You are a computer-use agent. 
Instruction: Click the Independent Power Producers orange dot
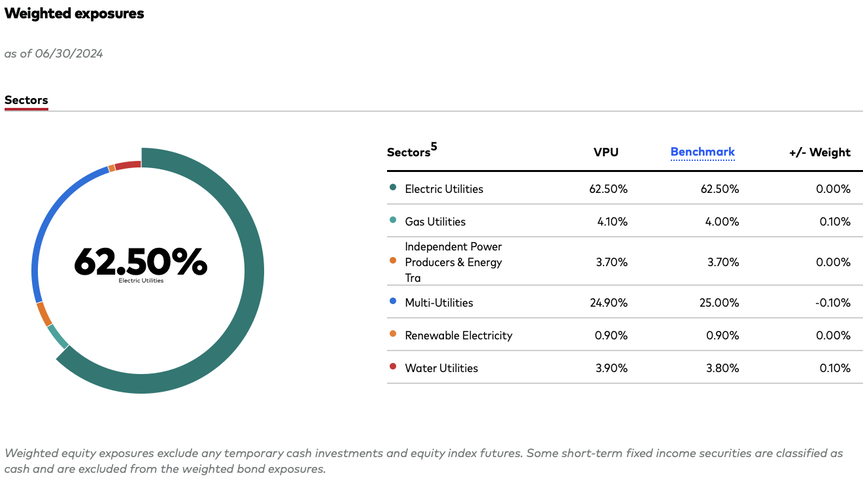pyautogui.click(x=392, y=262)
